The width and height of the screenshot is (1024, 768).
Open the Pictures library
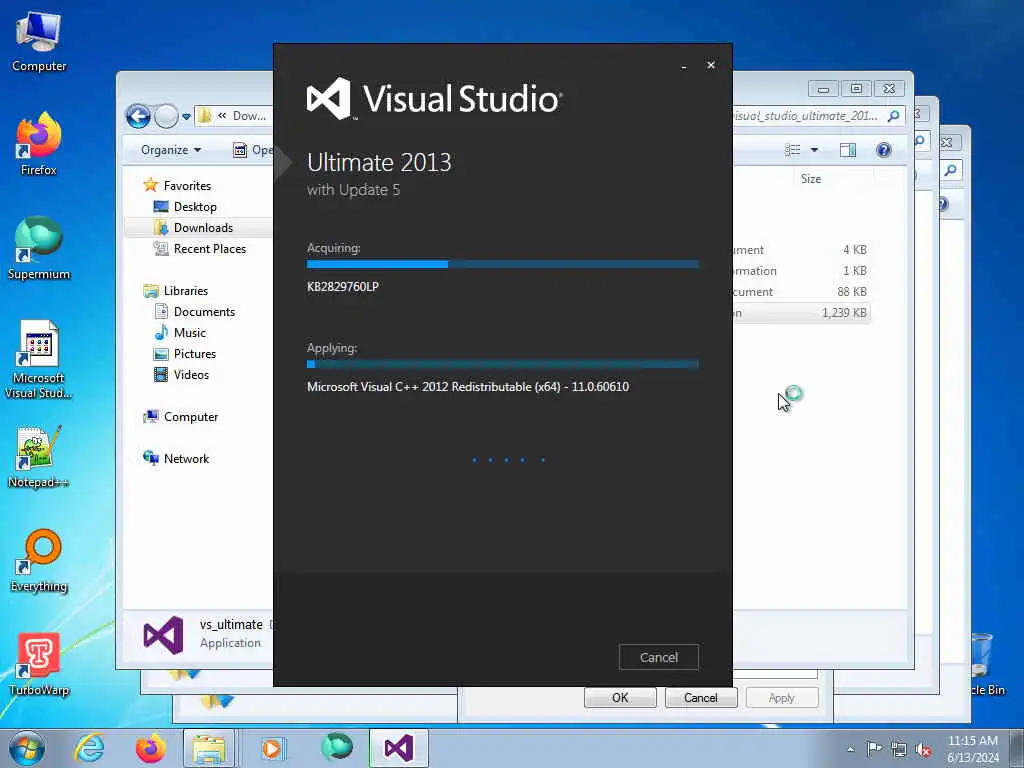point(195,353)
